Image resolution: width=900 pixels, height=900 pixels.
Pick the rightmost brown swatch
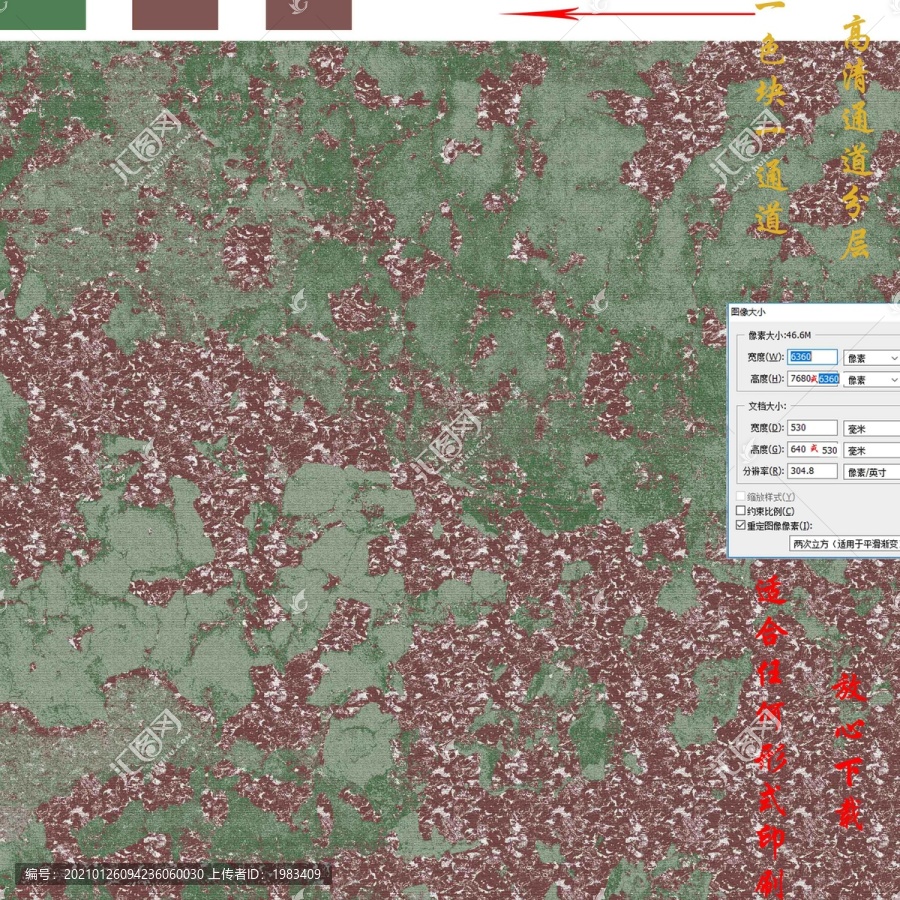coord(309,14)
